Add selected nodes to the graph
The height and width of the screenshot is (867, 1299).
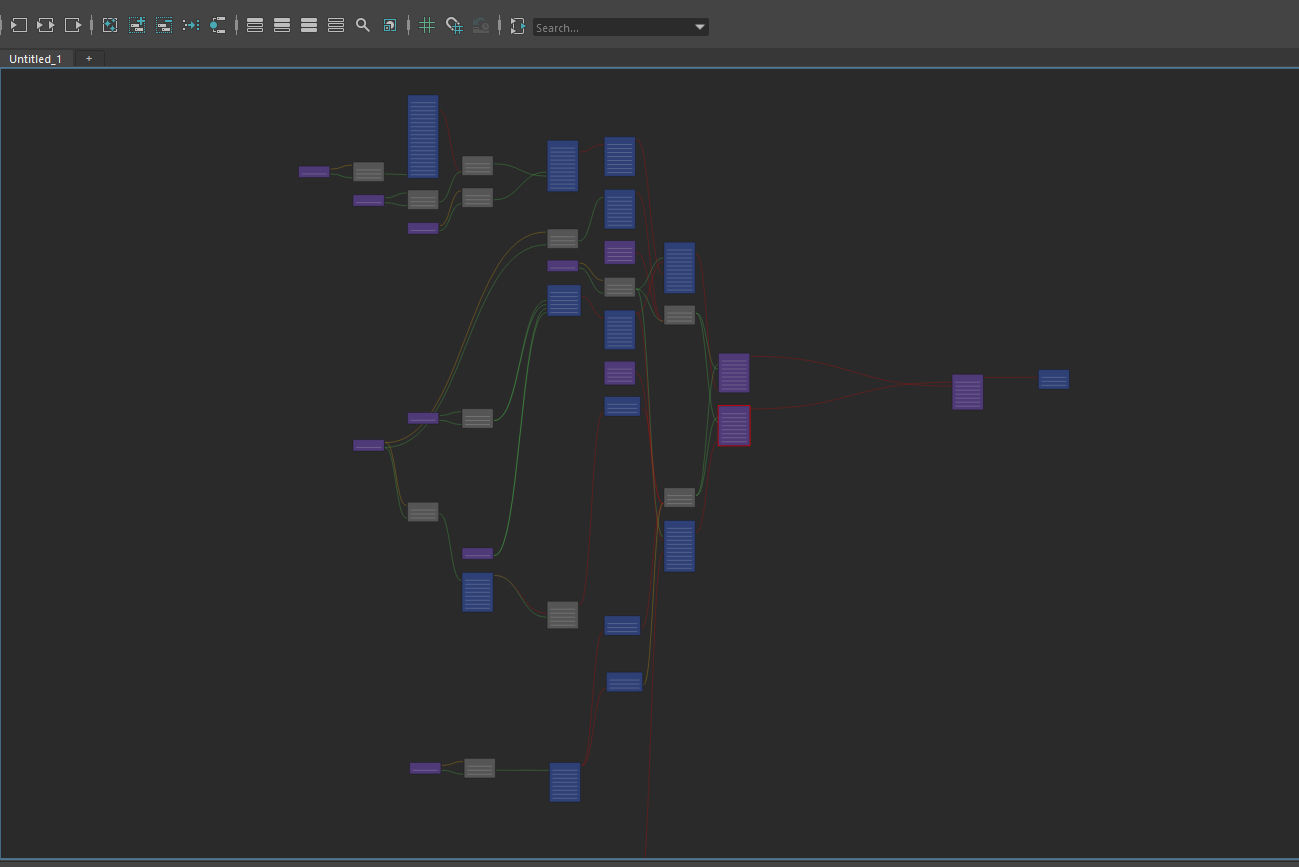[137, 25]
